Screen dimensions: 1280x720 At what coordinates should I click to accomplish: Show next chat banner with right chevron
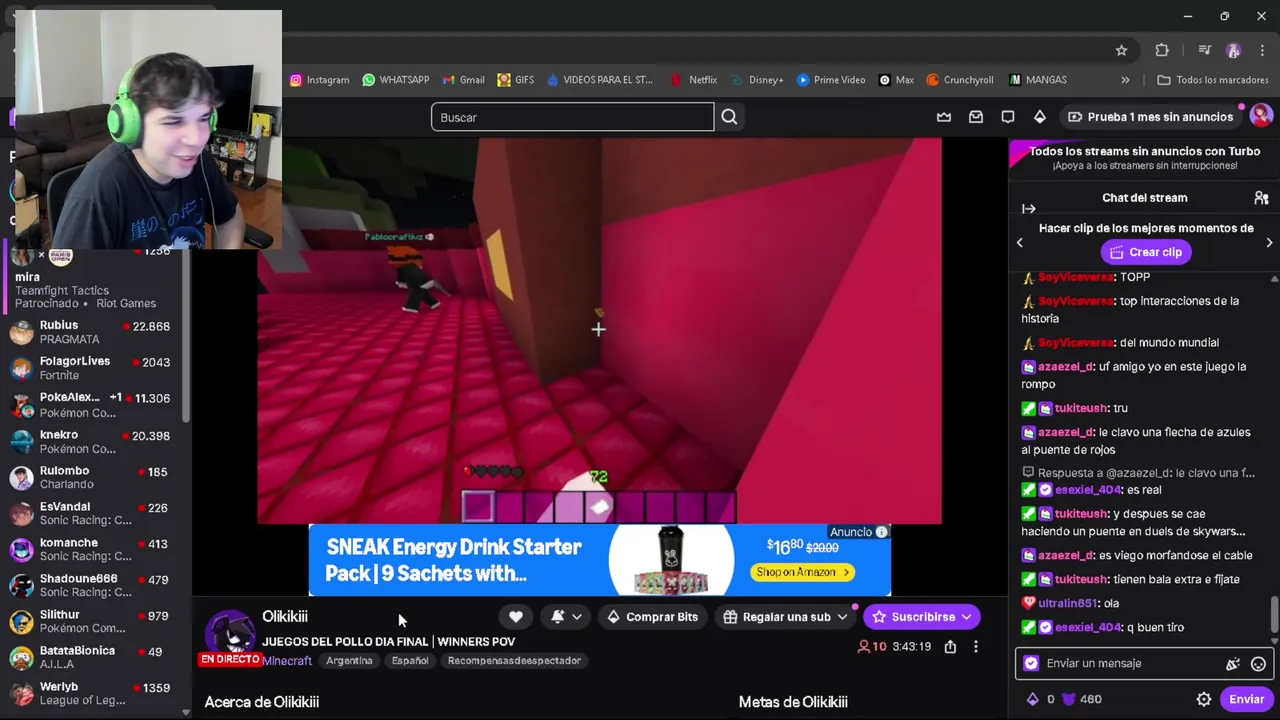tap(1269, 242)
